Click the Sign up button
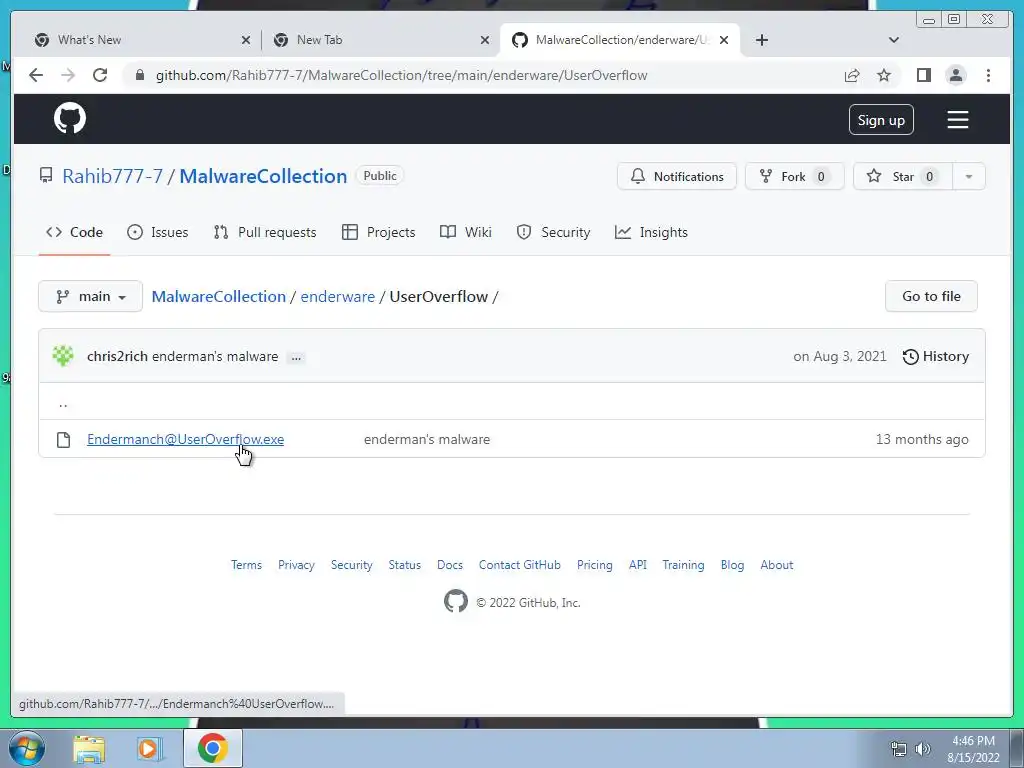 (881, 120)
